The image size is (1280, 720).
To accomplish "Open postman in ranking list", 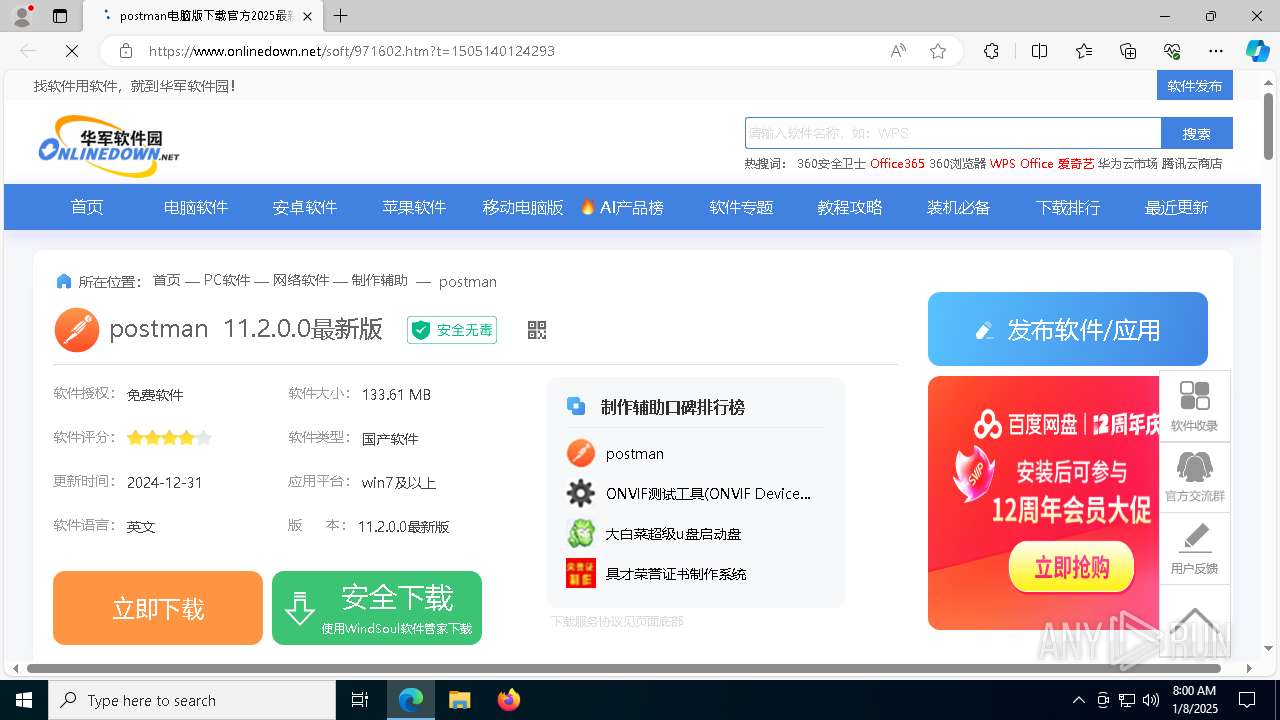I will (635, 454).
